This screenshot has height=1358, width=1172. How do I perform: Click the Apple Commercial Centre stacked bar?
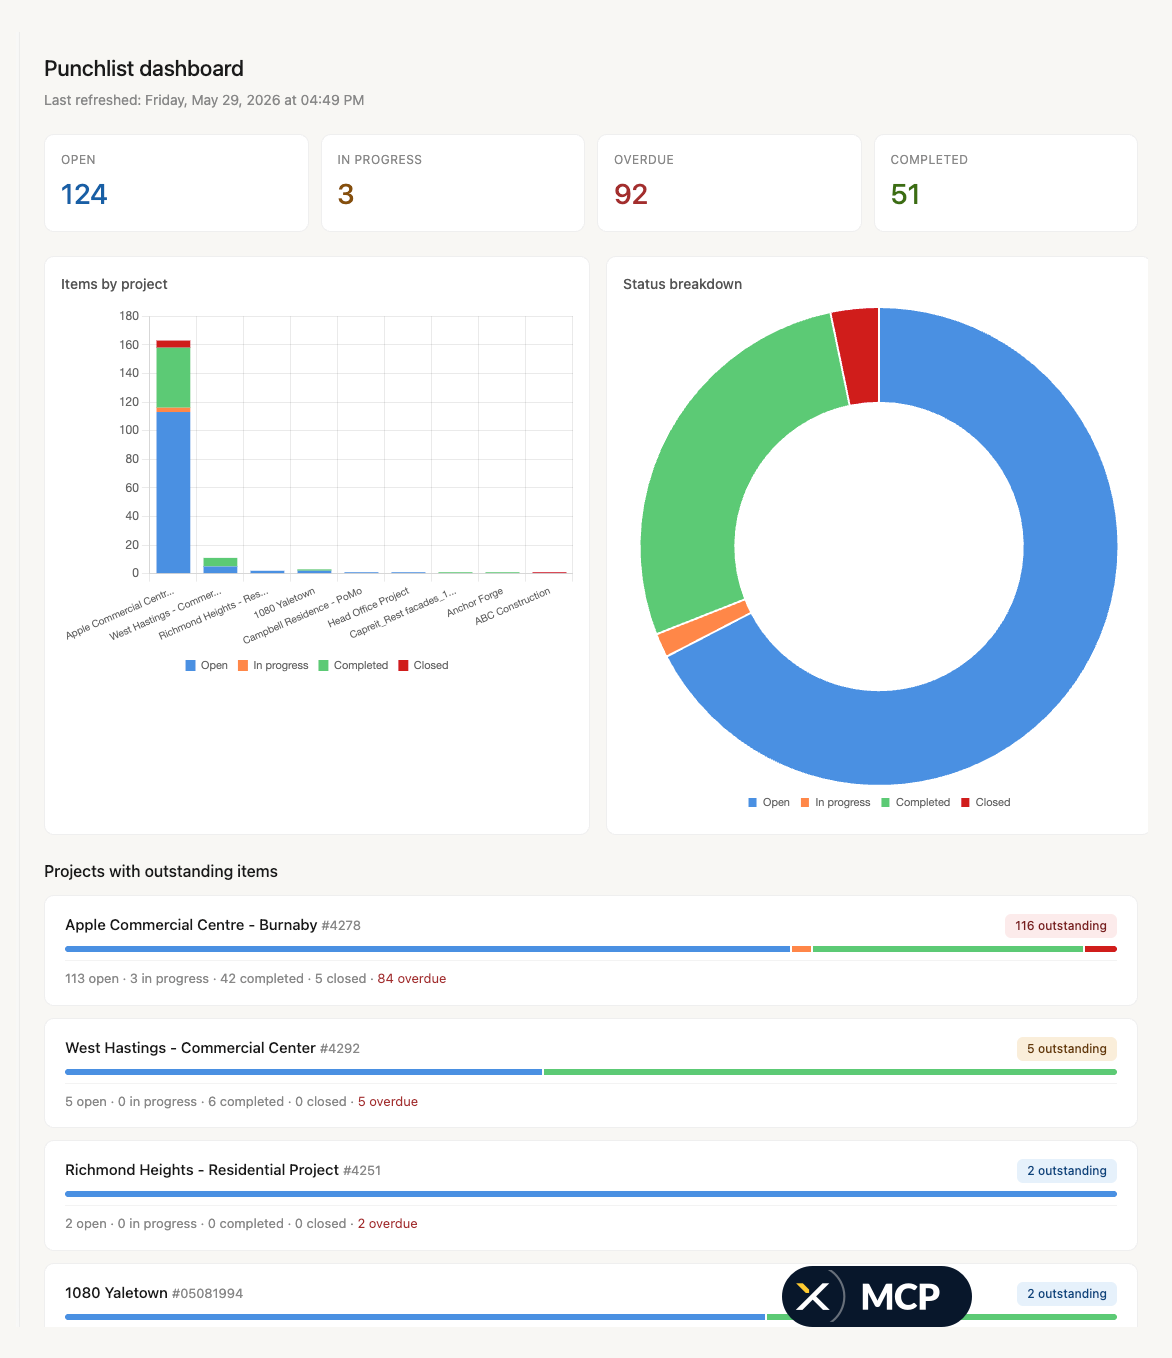173,457
